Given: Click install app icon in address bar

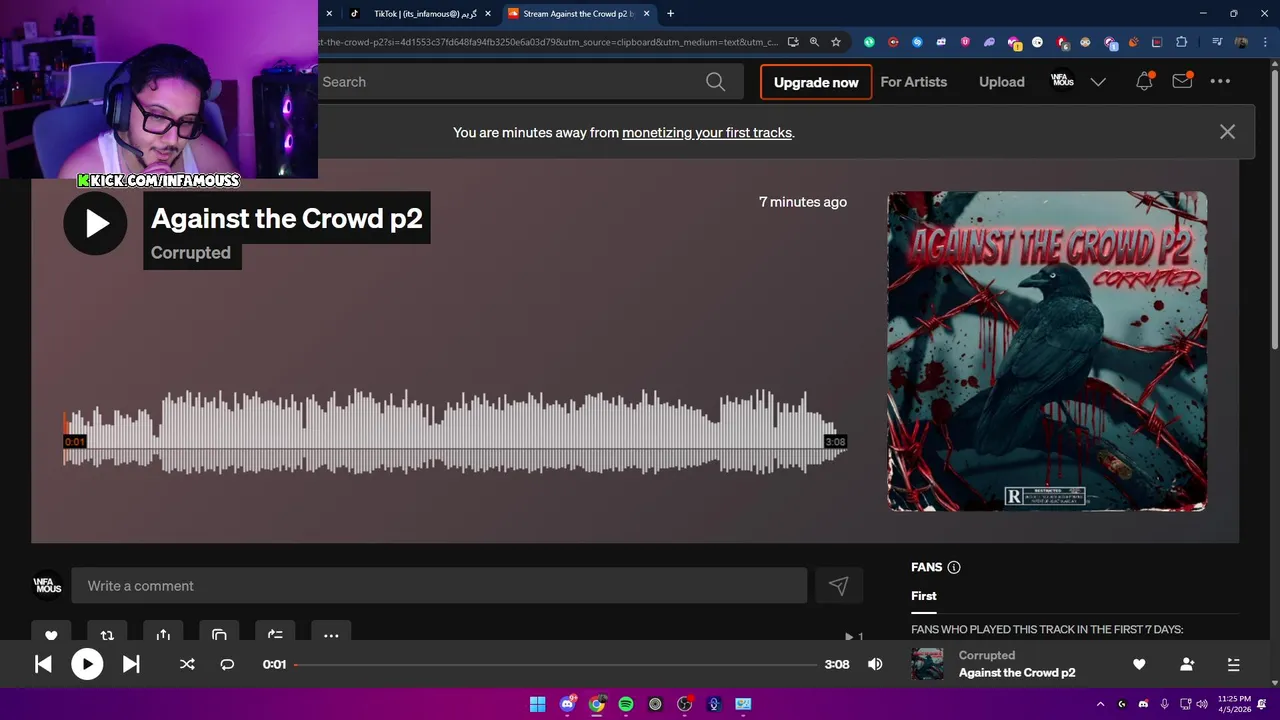Looking at the screenshot, I should [793, 42].
